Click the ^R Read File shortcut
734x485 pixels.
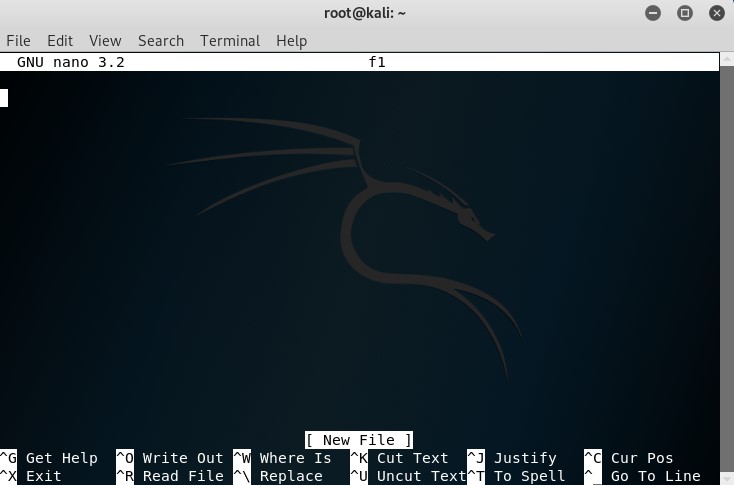pyautogui.click(x=170, y=476)
